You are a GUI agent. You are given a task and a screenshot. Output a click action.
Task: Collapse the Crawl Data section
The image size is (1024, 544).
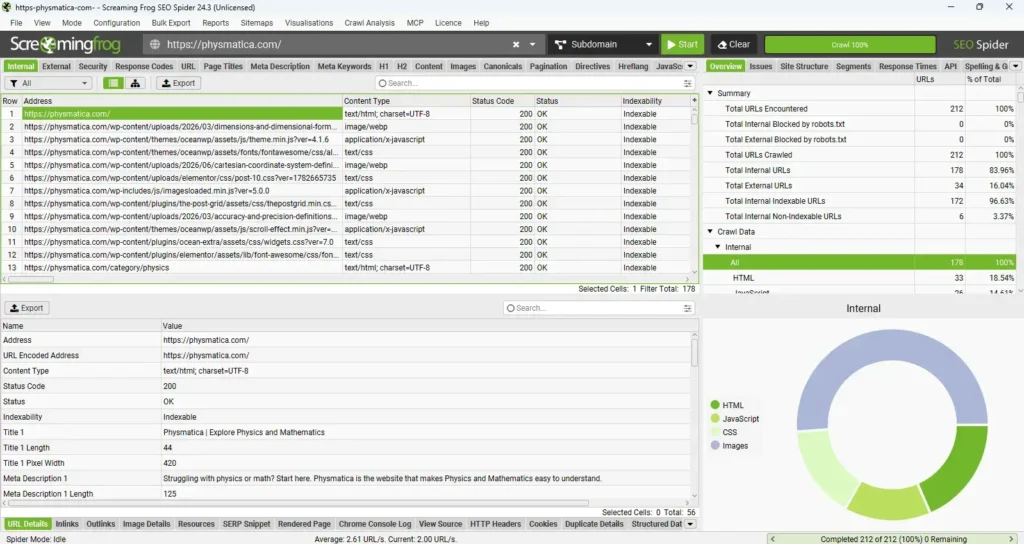pos(710,232)
